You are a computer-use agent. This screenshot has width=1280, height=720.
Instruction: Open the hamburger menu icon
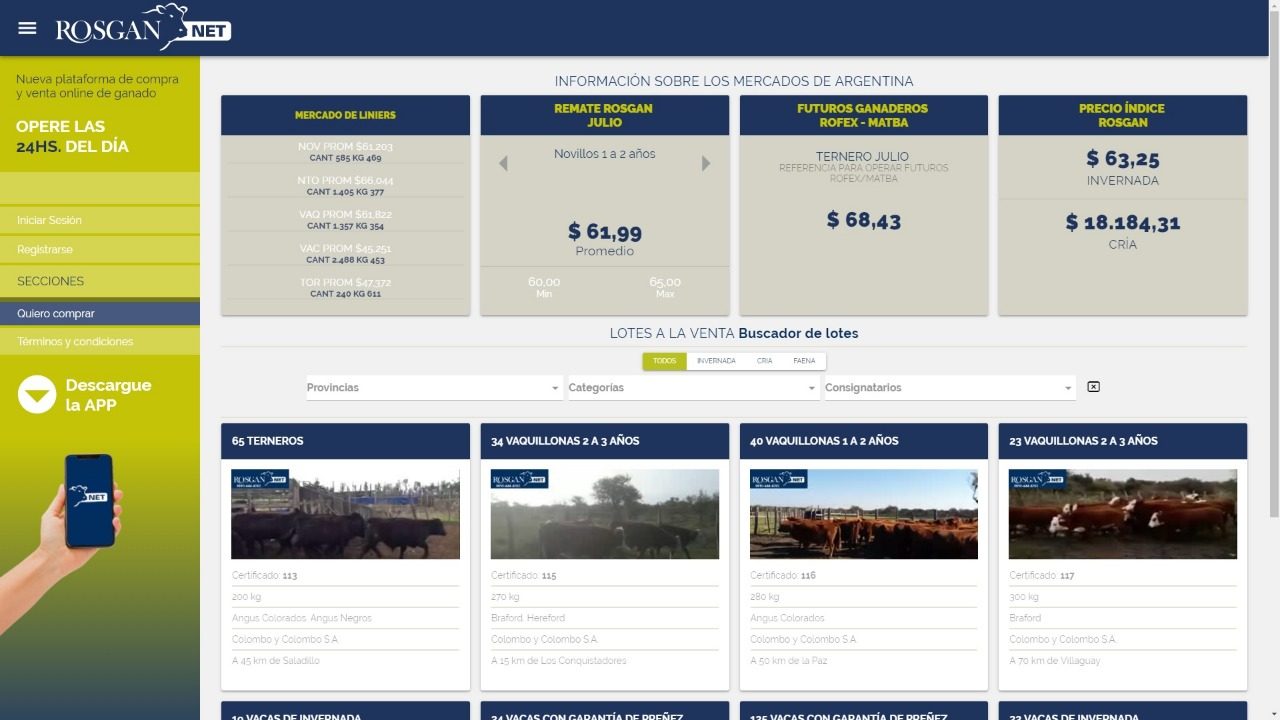27,28
